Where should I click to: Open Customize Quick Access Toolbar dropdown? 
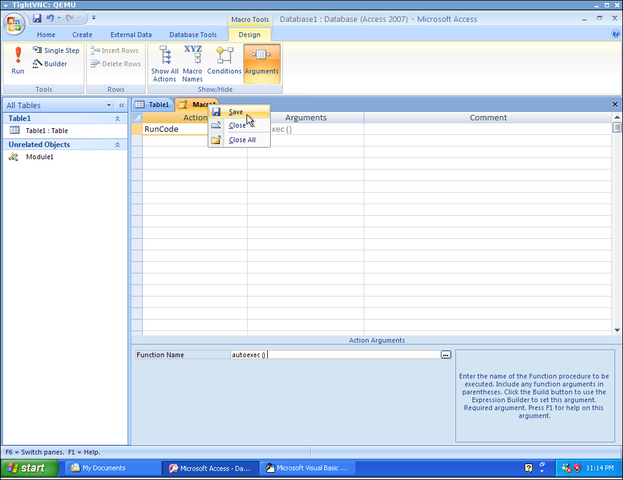click(x=94, y=18)
